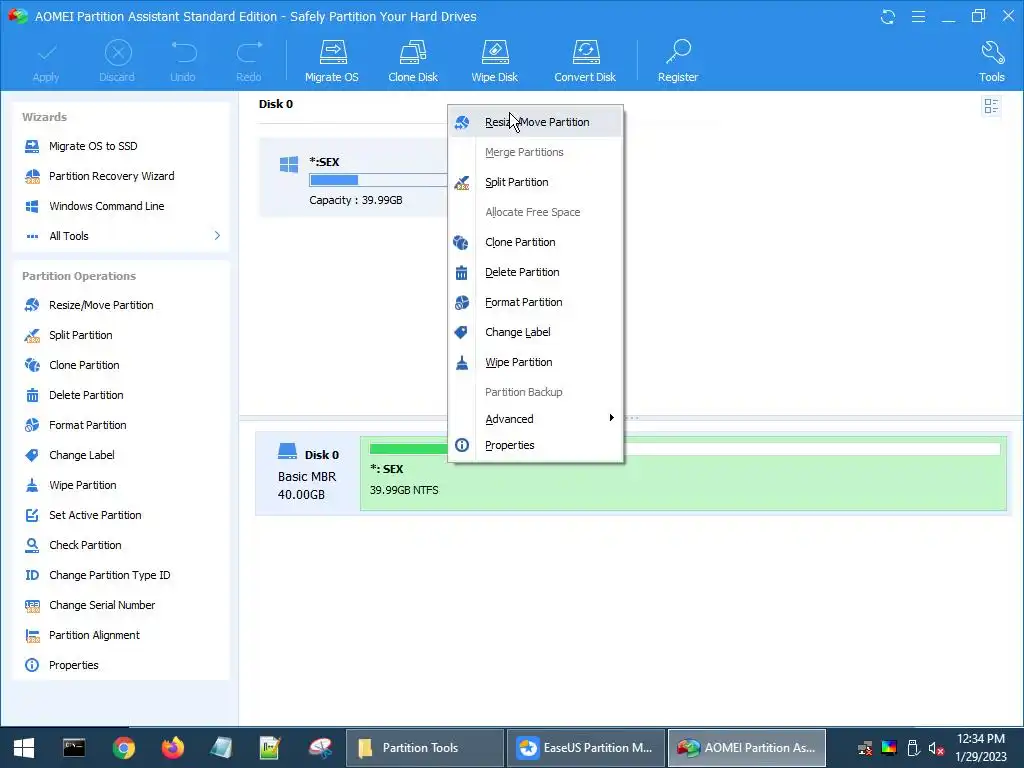Pick Change Label in context menu
1024x768 pixels.
536,332
